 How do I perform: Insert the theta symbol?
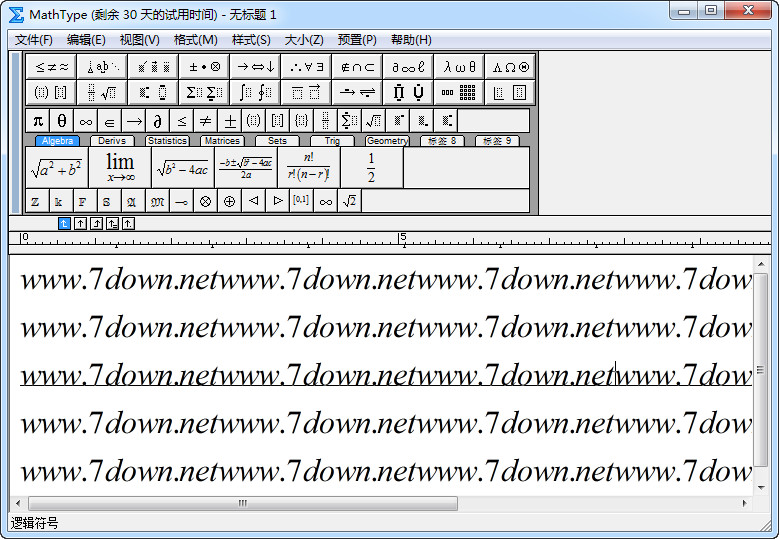(x=62, y=121)
